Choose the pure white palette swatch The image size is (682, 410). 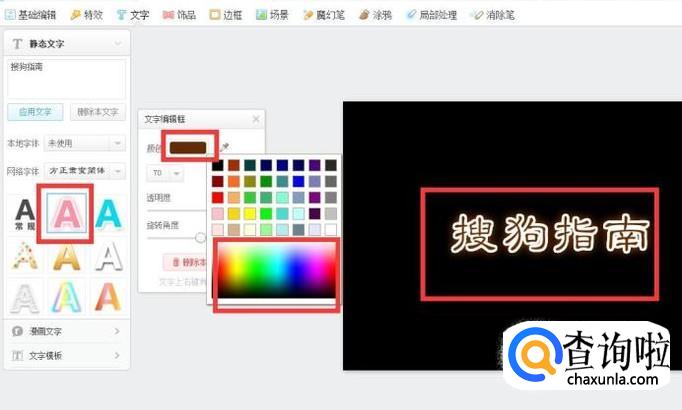tap(331, 230)
